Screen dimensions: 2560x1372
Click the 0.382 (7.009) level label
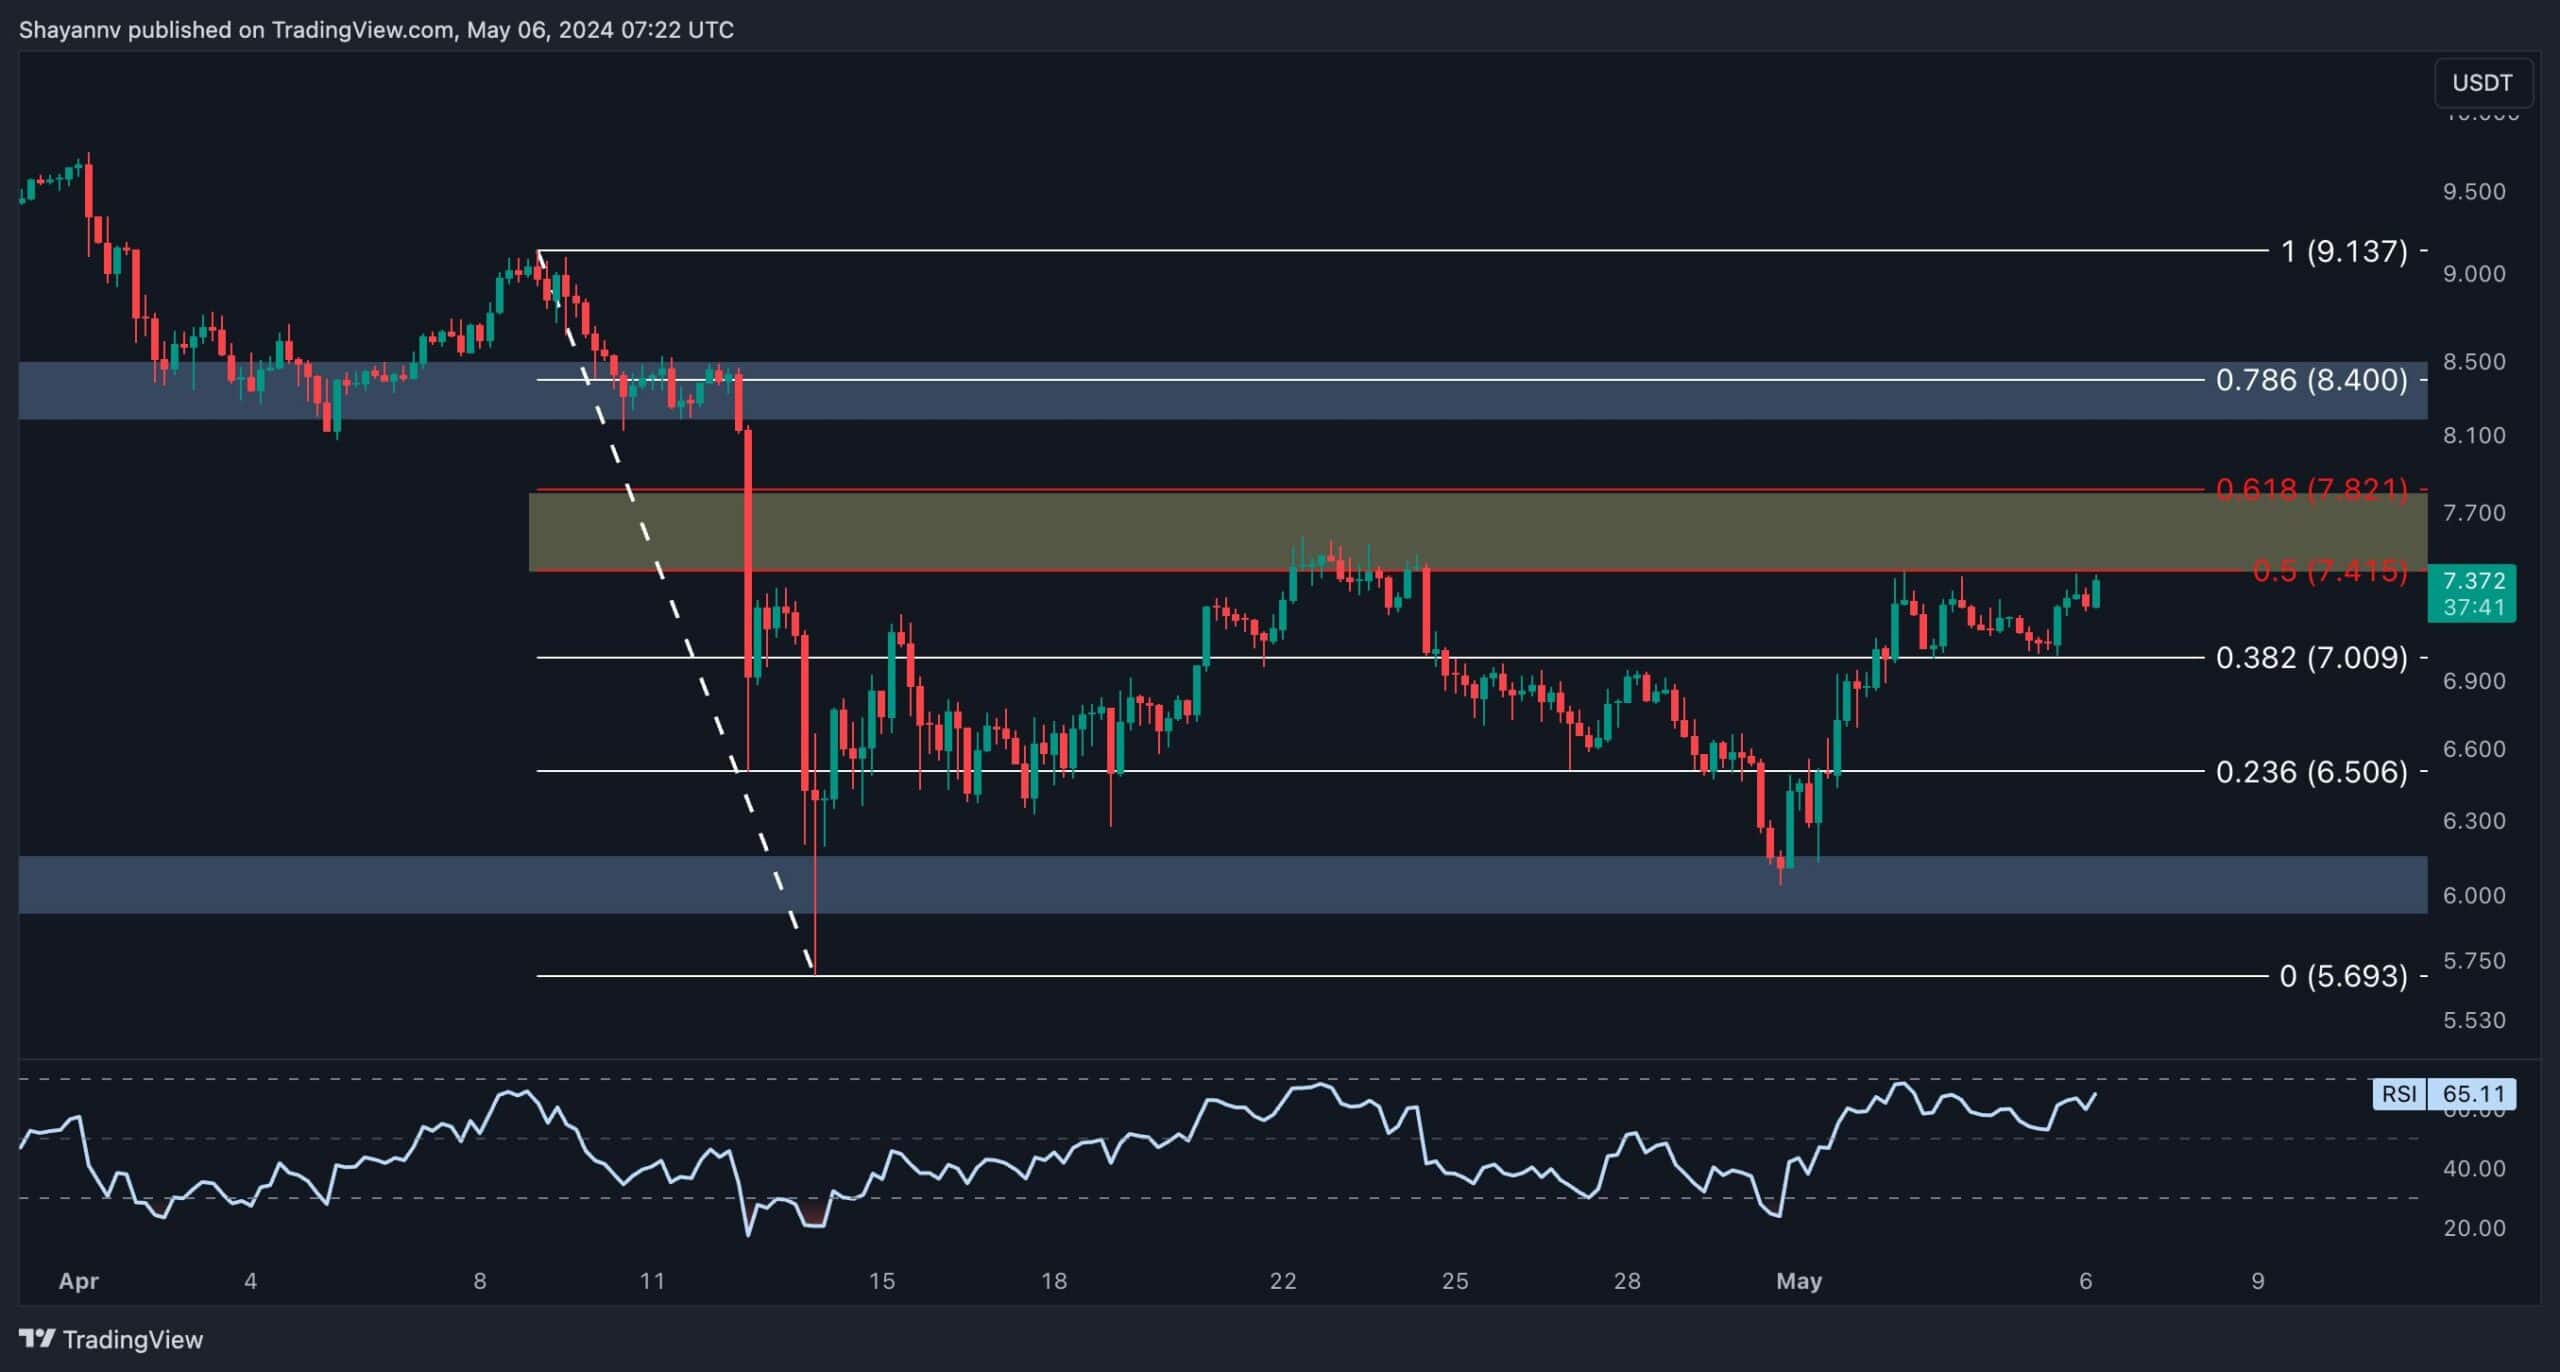2311,658
